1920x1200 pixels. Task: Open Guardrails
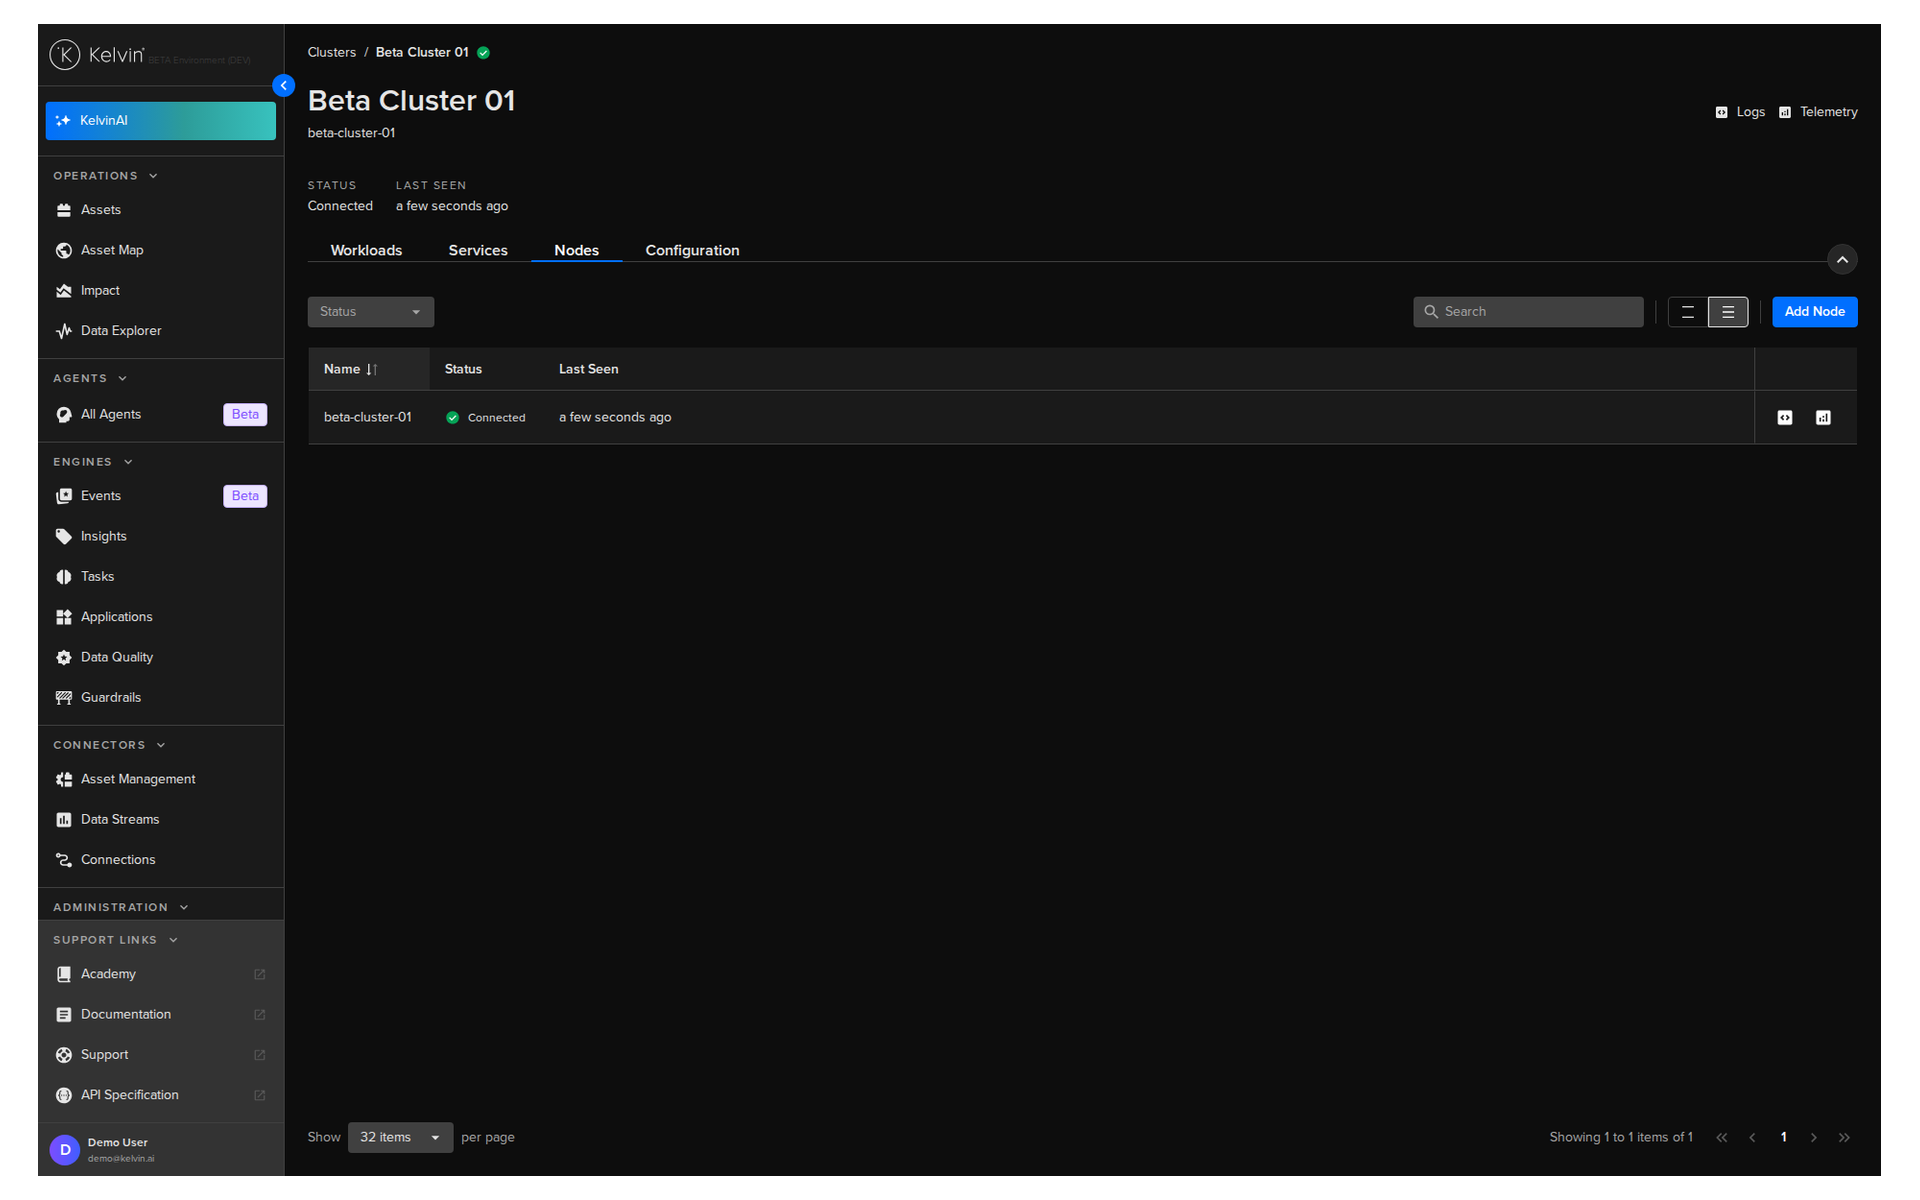(x=160, y=697)
